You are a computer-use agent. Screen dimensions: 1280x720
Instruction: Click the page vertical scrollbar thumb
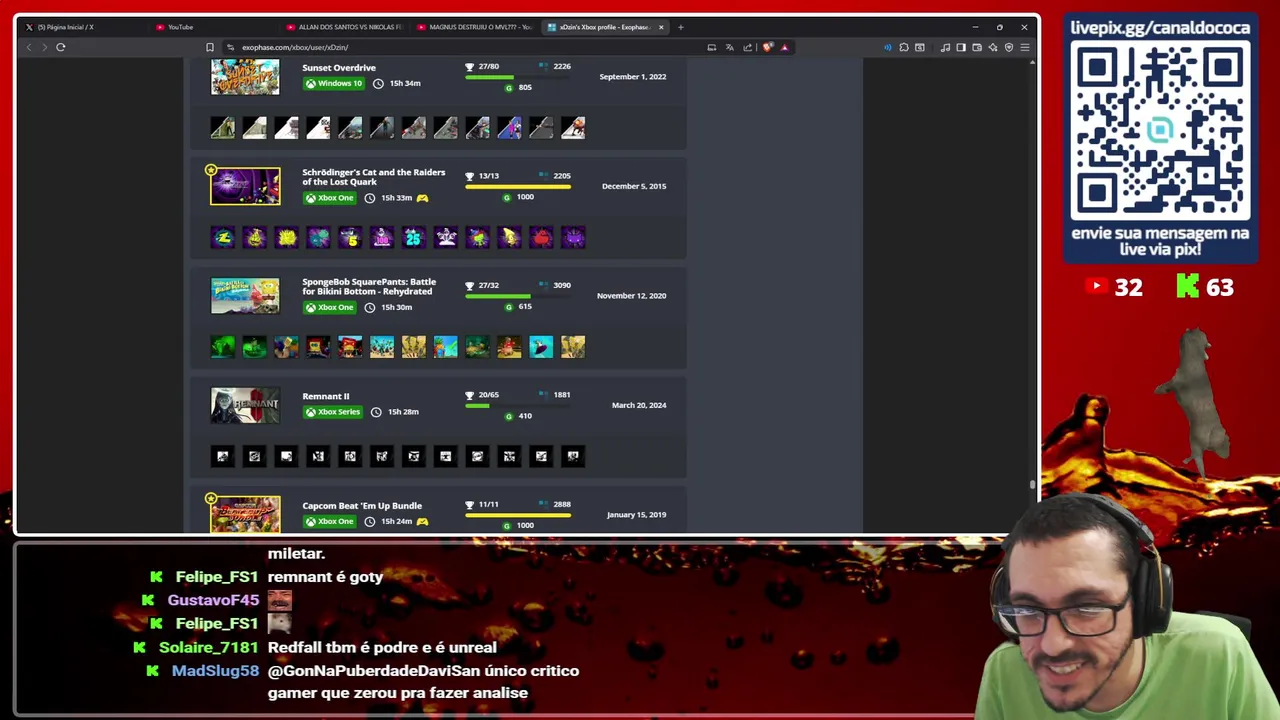click(x=1033, y=485)
